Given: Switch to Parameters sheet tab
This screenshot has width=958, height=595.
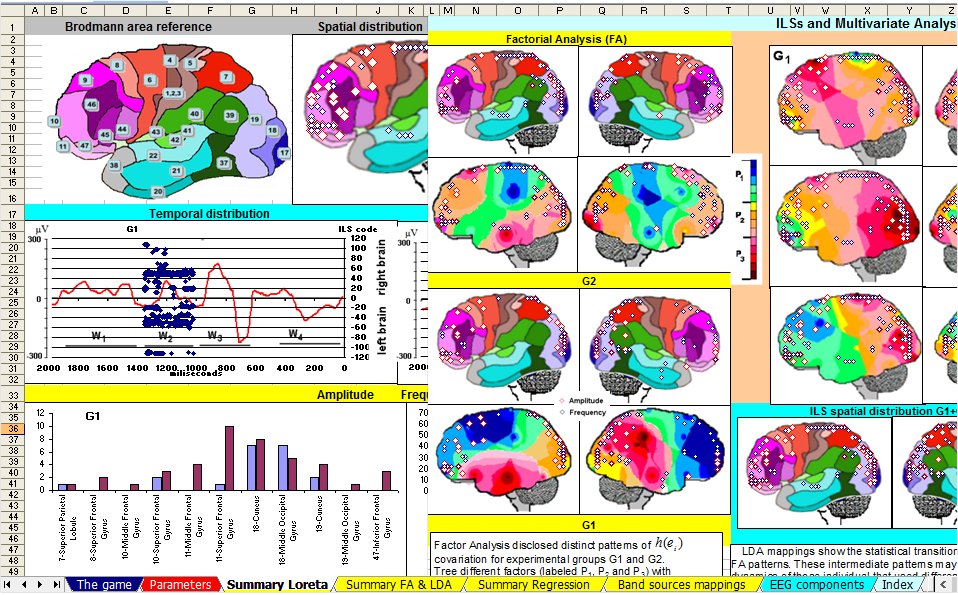Looking at the screenshot, I should tap(181, 584).
